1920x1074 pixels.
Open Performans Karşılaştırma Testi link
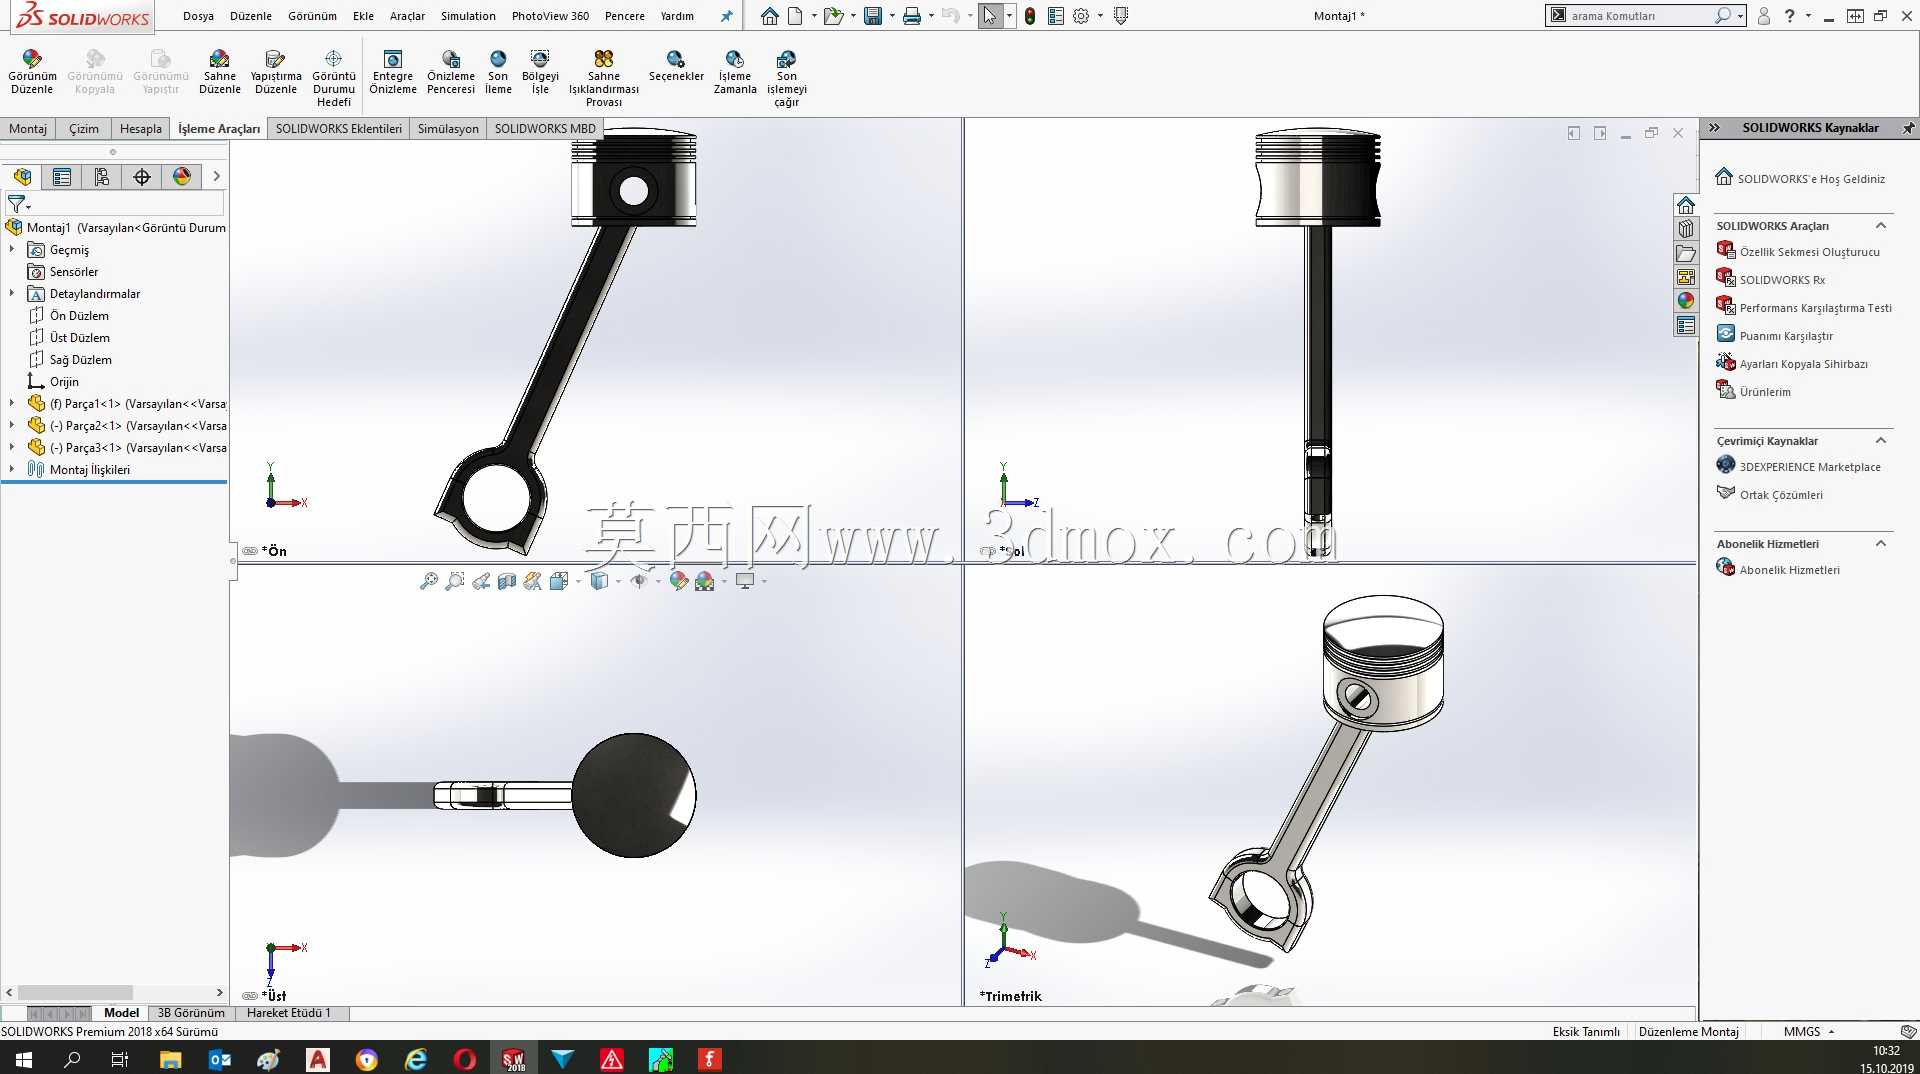(1815, 308)
